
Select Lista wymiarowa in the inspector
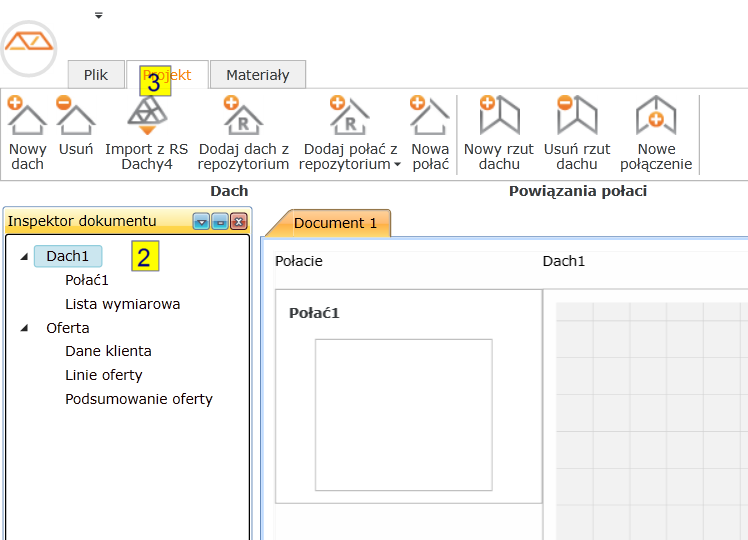coord(122,304)
